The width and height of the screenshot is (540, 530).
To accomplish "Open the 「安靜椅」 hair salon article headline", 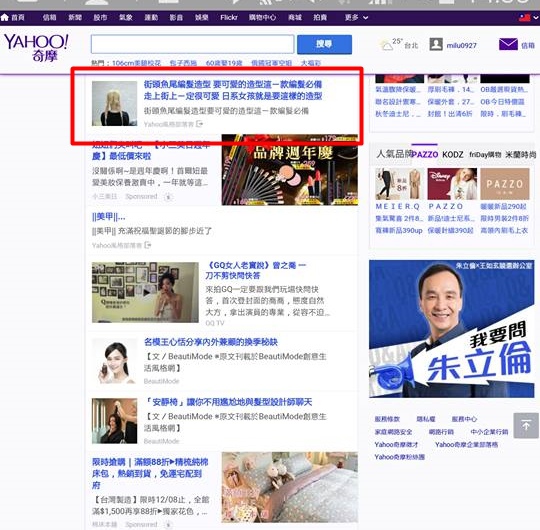I will coord(228,402).
